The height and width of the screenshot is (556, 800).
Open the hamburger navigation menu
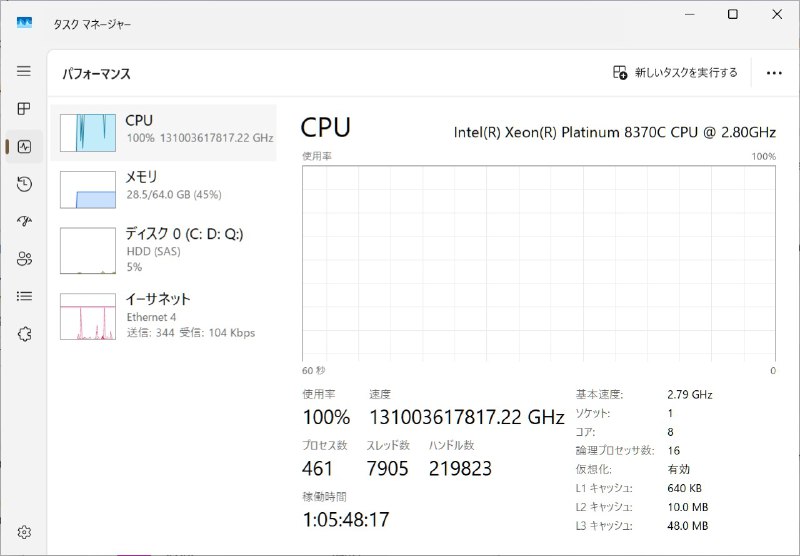click(23, 71)
